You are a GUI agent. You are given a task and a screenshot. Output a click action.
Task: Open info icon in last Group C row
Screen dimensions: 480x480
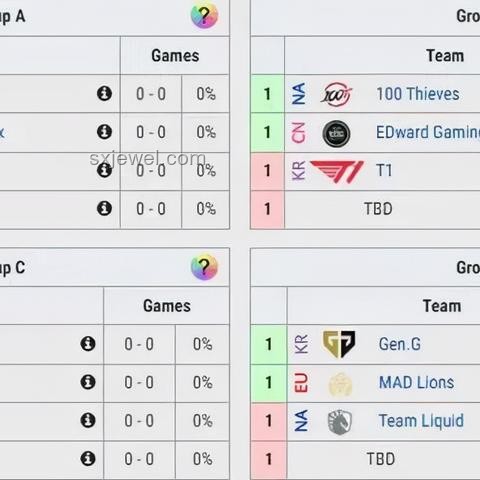click(x=88, y=459)
